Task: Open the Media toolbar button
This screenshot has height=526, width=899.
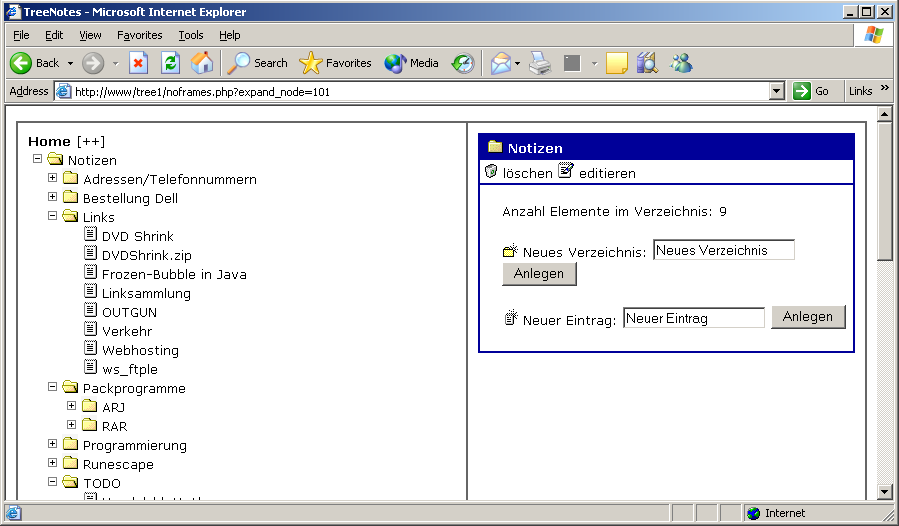Action: pos(411,63)
